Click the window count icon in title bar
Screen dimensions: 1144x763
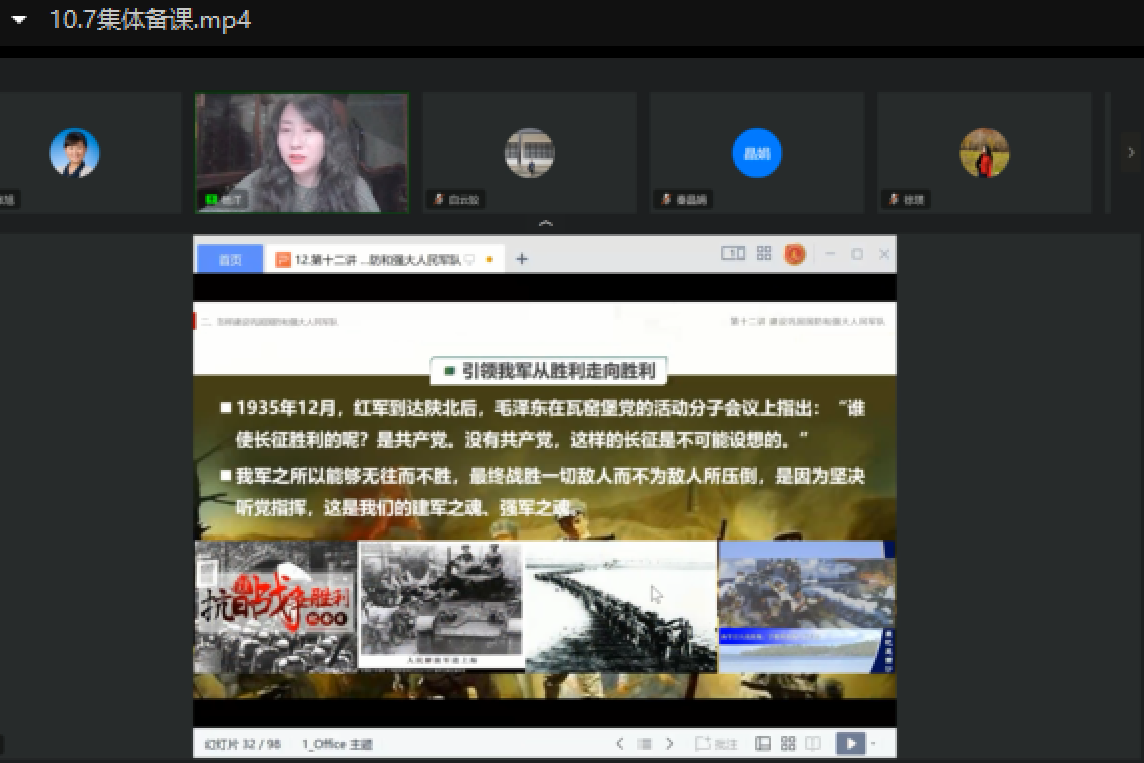point(733,254)
